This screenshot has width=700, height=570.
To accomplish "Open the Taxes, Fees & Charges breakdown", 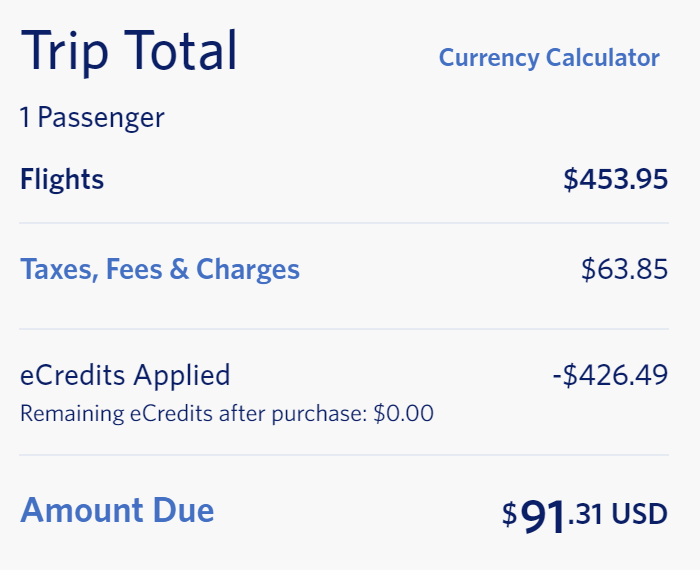I will pyautogui.click(x=160, y=269).
